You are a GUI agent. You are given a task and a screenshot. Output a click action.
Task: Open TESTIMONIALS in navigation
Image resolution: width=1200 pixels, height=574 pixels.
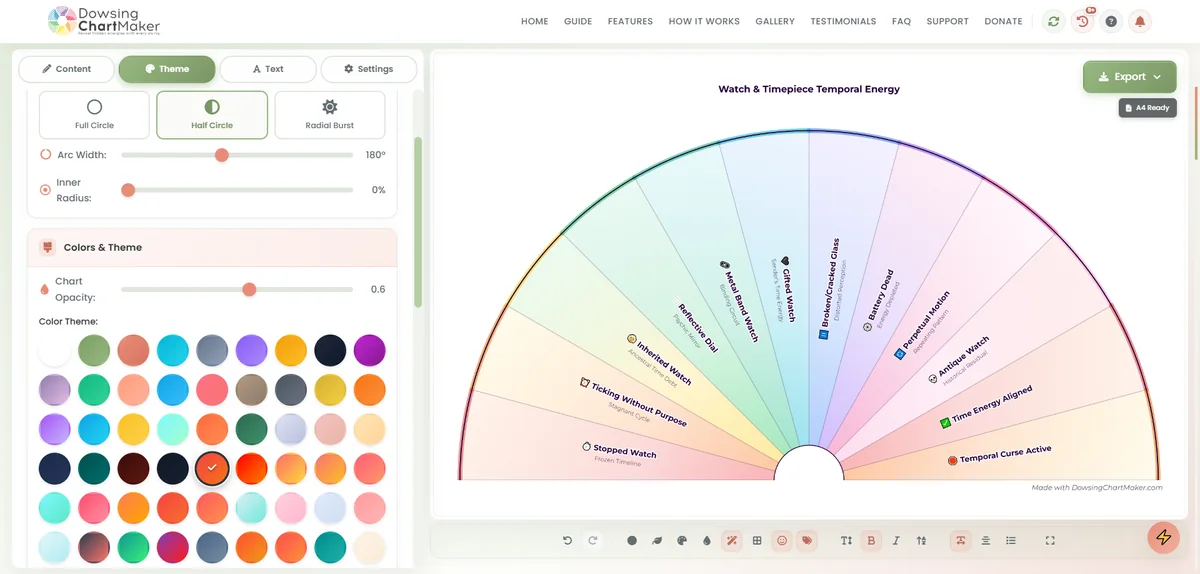(843, 21)
